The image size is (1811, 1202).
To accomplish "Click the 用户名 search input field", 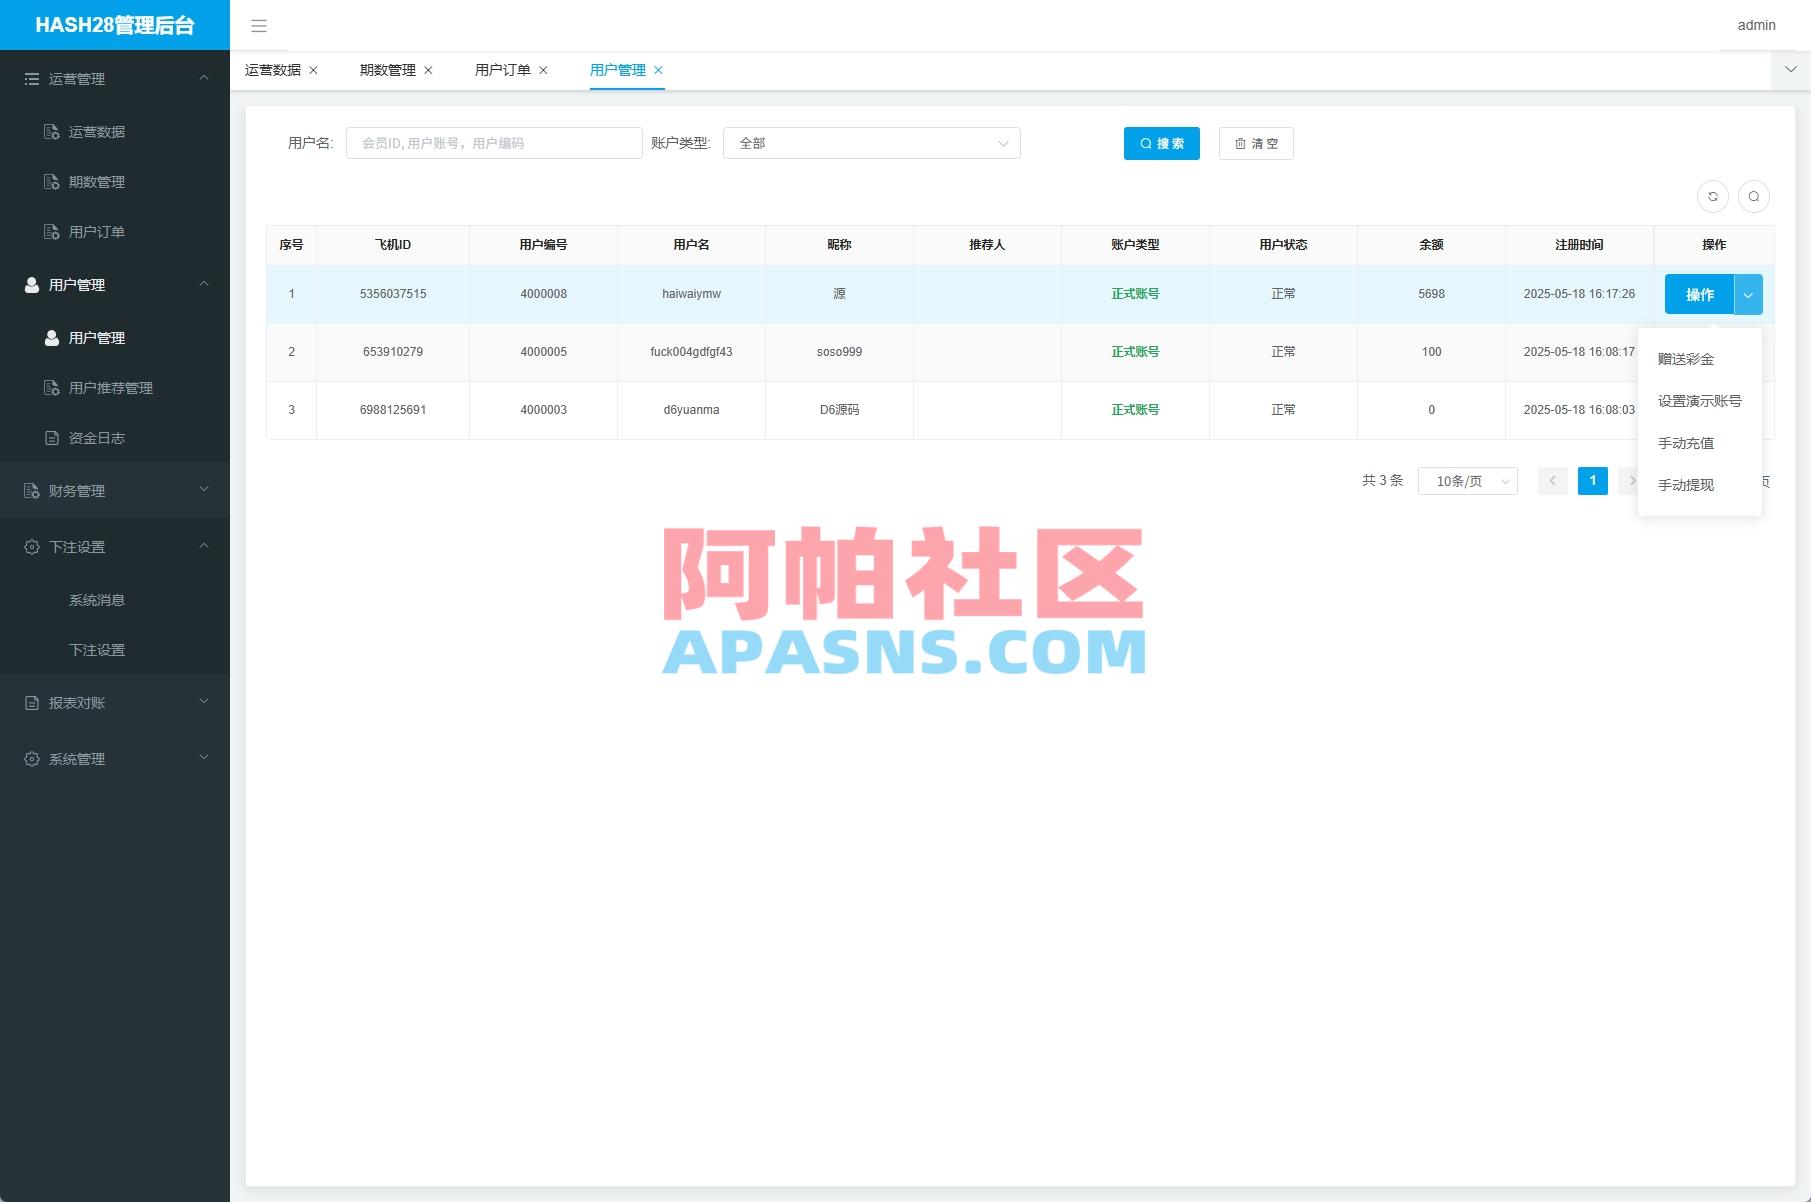I will pos(493,142).
